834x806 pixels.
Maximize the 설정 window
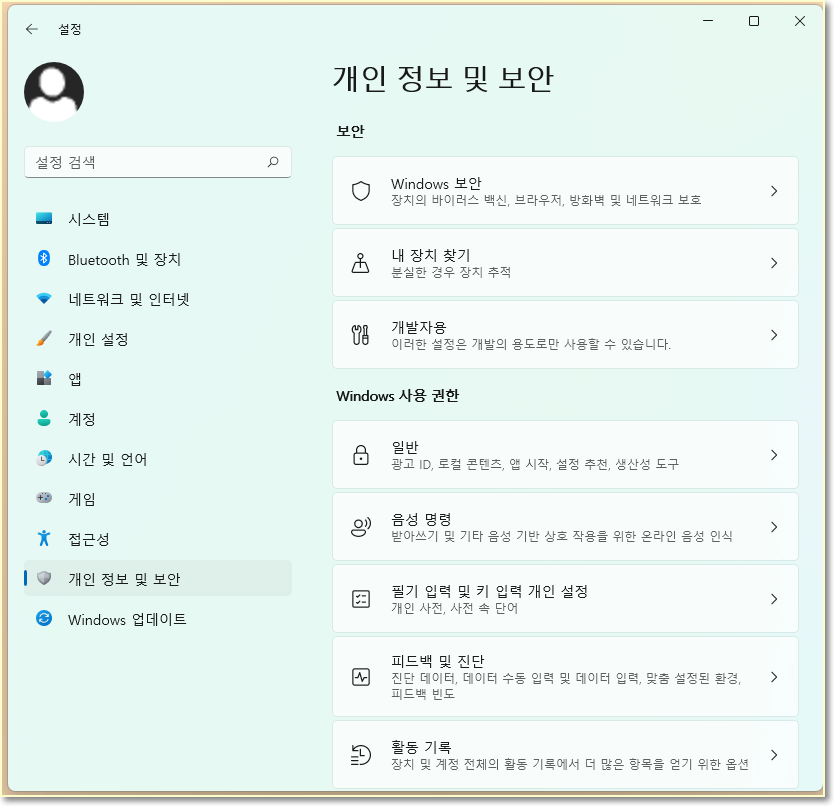pyautogui.click(x=754, y=21)
